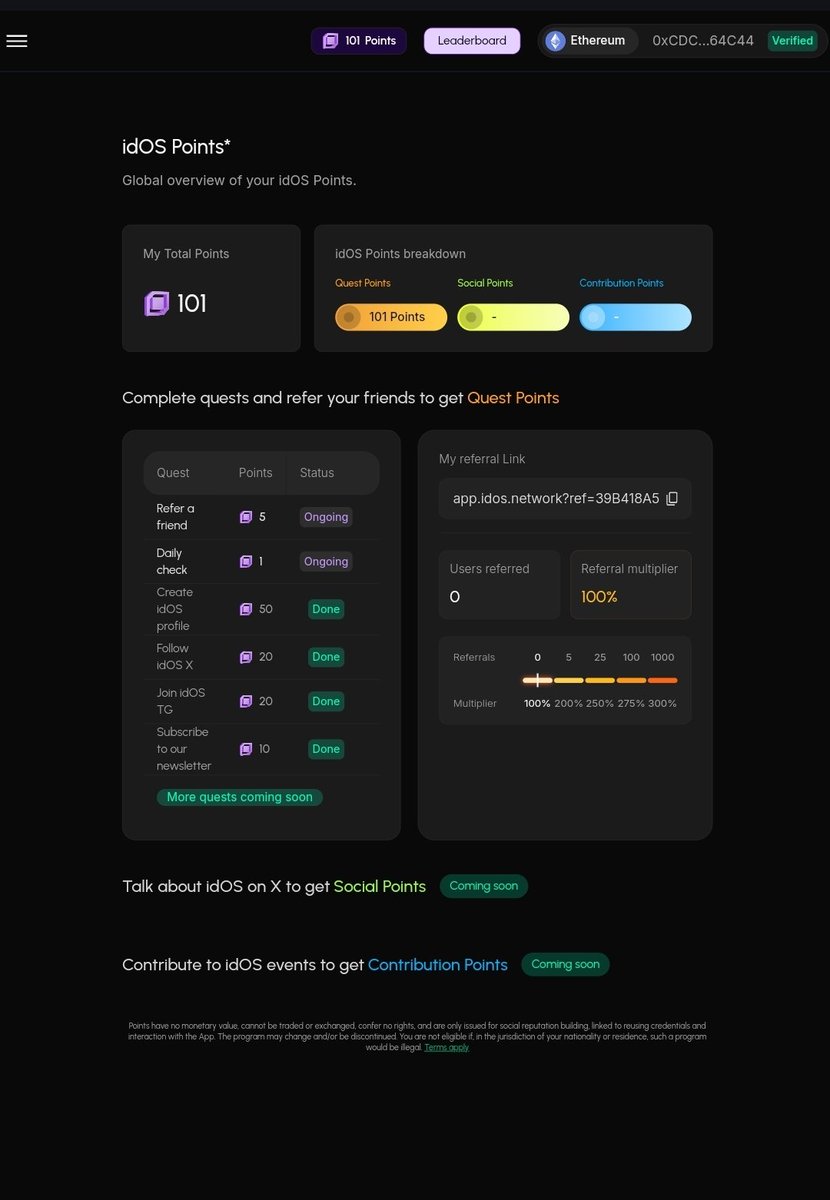Click the Refer a friend quest name
The height and width of the screenshot is (1200, 830).
176,517
